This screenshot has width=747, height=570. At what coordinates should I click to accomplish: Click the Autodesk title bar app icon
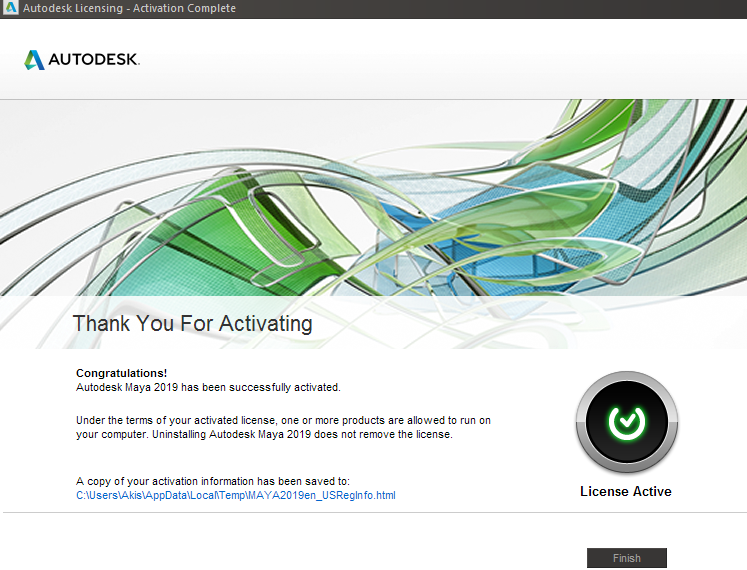click(10, 8)
